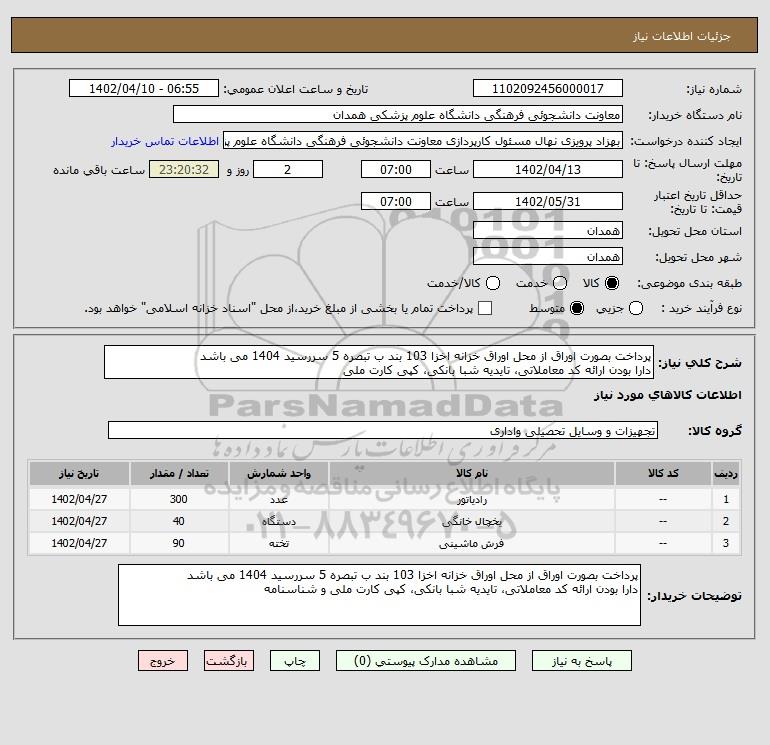The image size is (770, 745).
Task: Click the remaining days field showing 2
Action: 288,169
